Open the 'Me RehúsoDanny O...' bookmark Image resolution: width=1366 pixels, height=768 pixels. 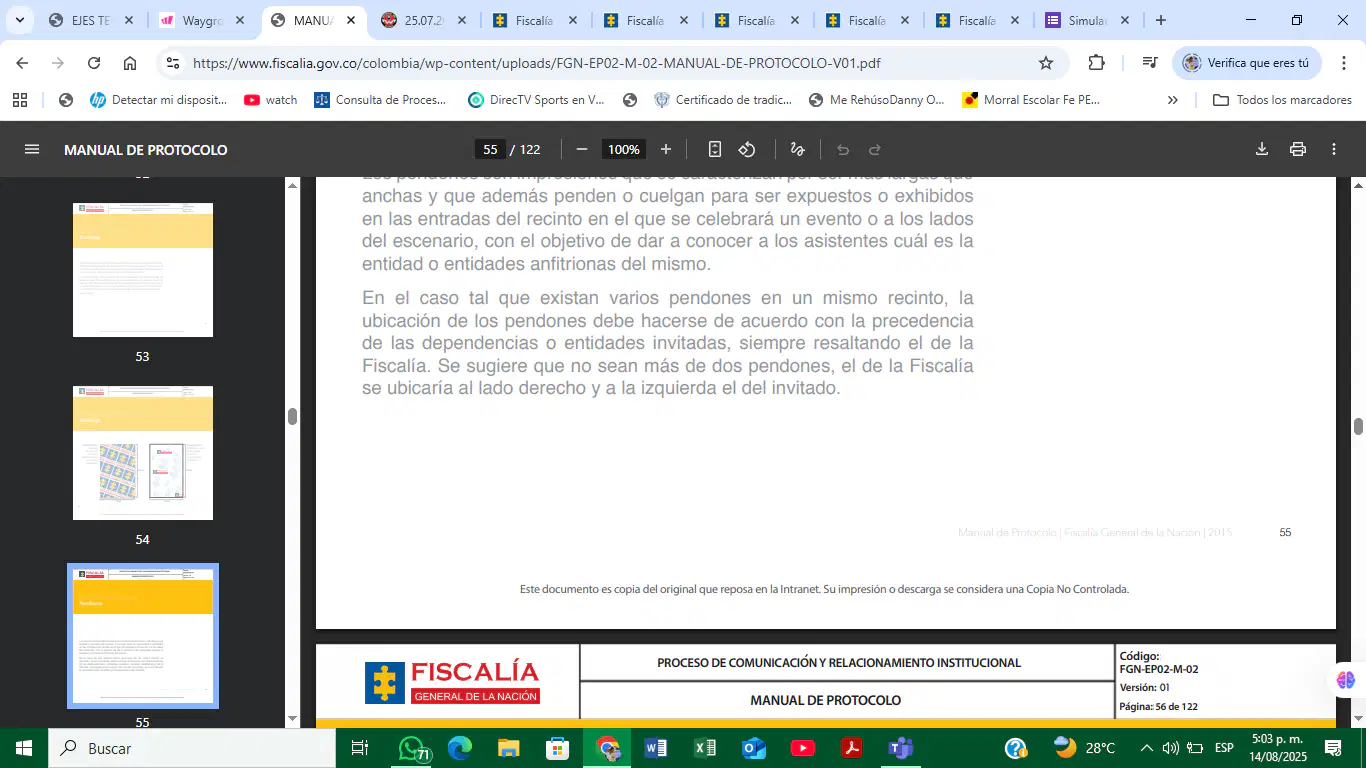[876, 100]
